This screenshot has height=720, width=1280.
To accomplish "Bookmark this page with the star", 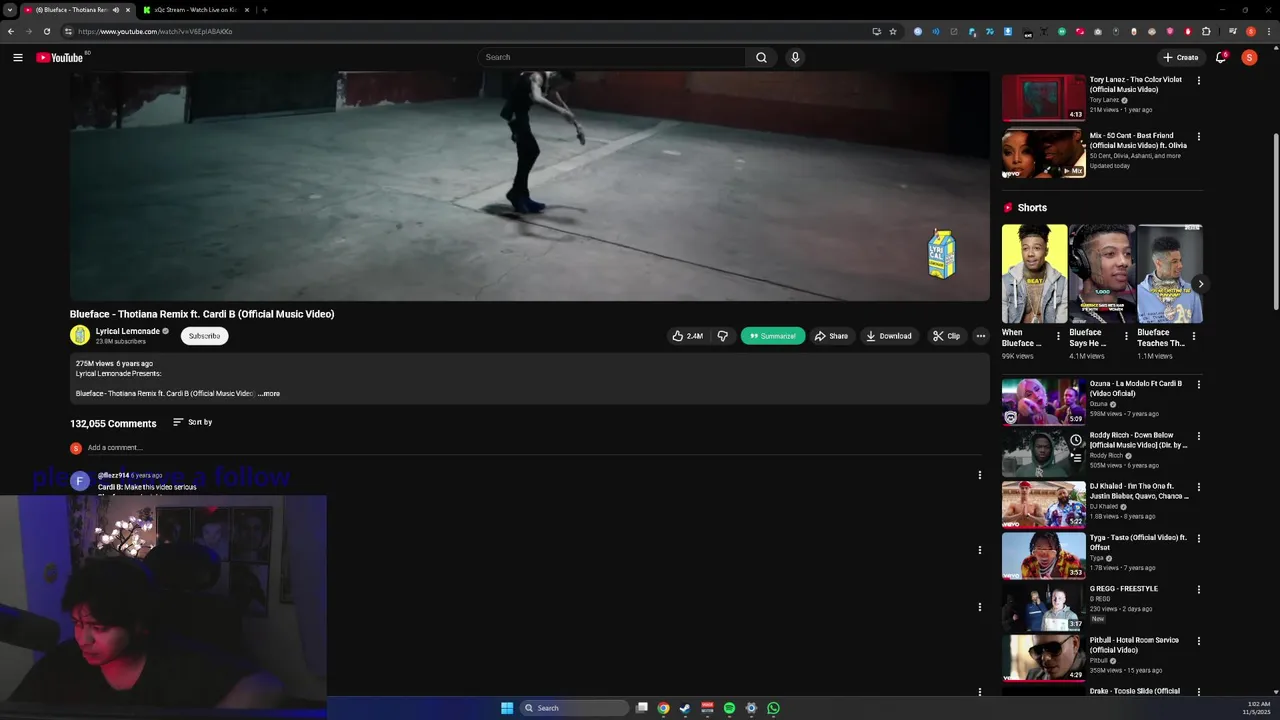I will click(893, 31).
